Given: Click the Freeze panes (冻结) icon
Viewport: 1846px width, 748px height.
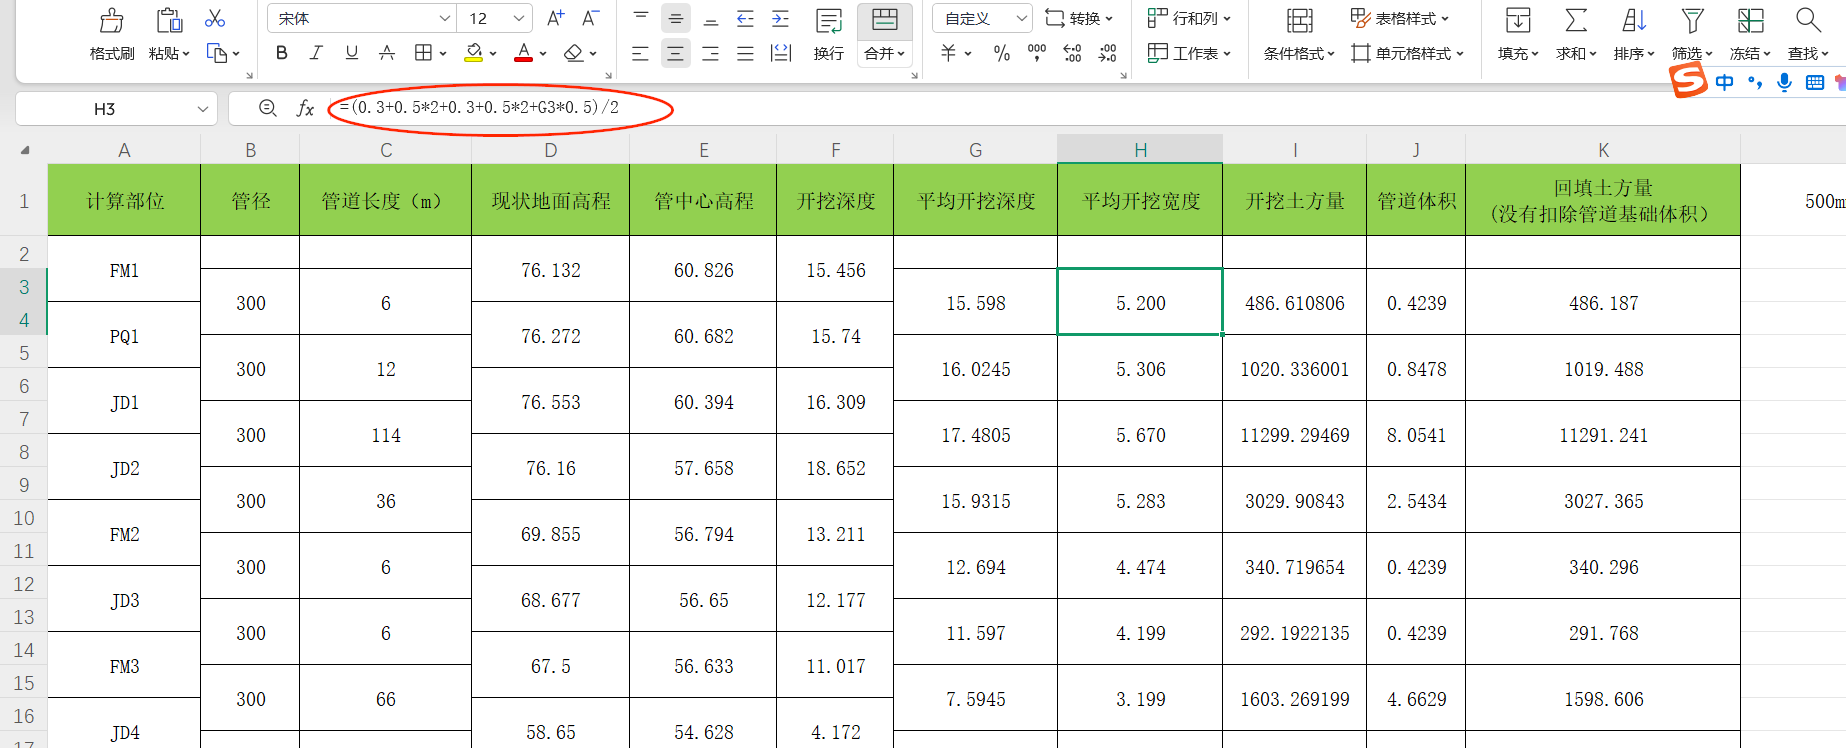Looking at the screenshot, I should [x=1750, y=20].
